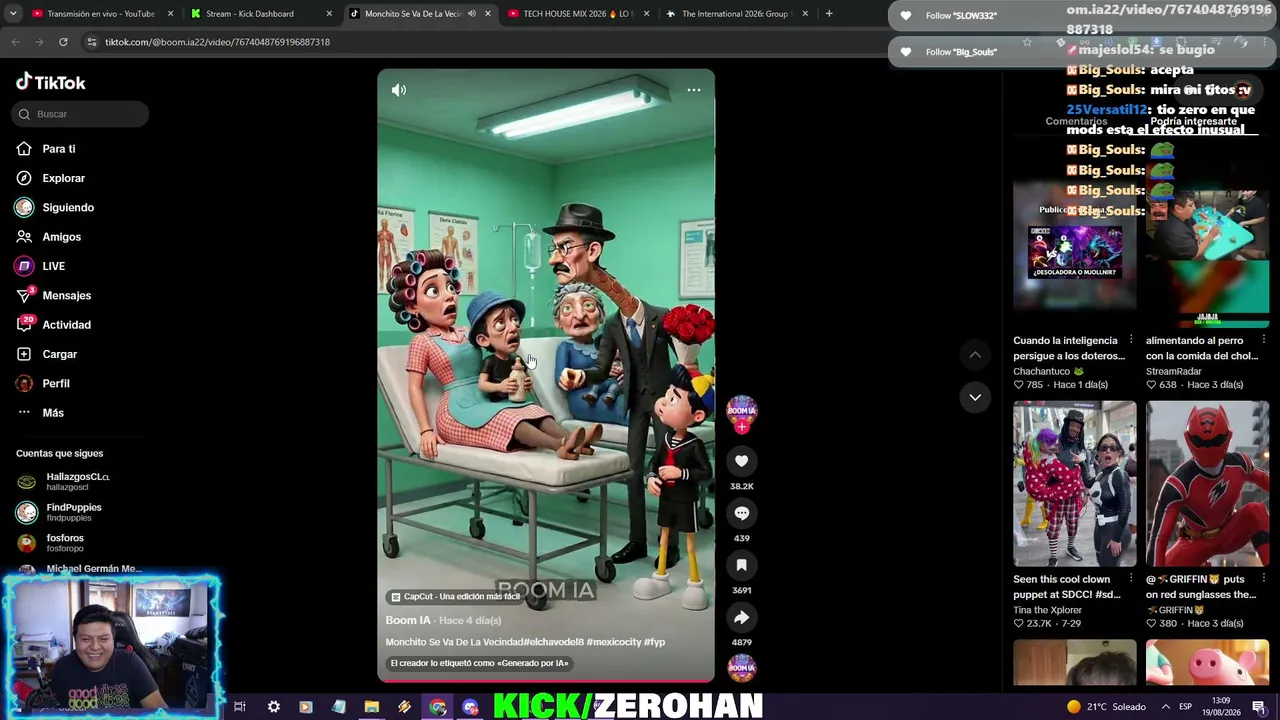This screenshot has height=720, width=1280.
Task: Open HallazgosCL followed account
Action: (x=62, y=481)
